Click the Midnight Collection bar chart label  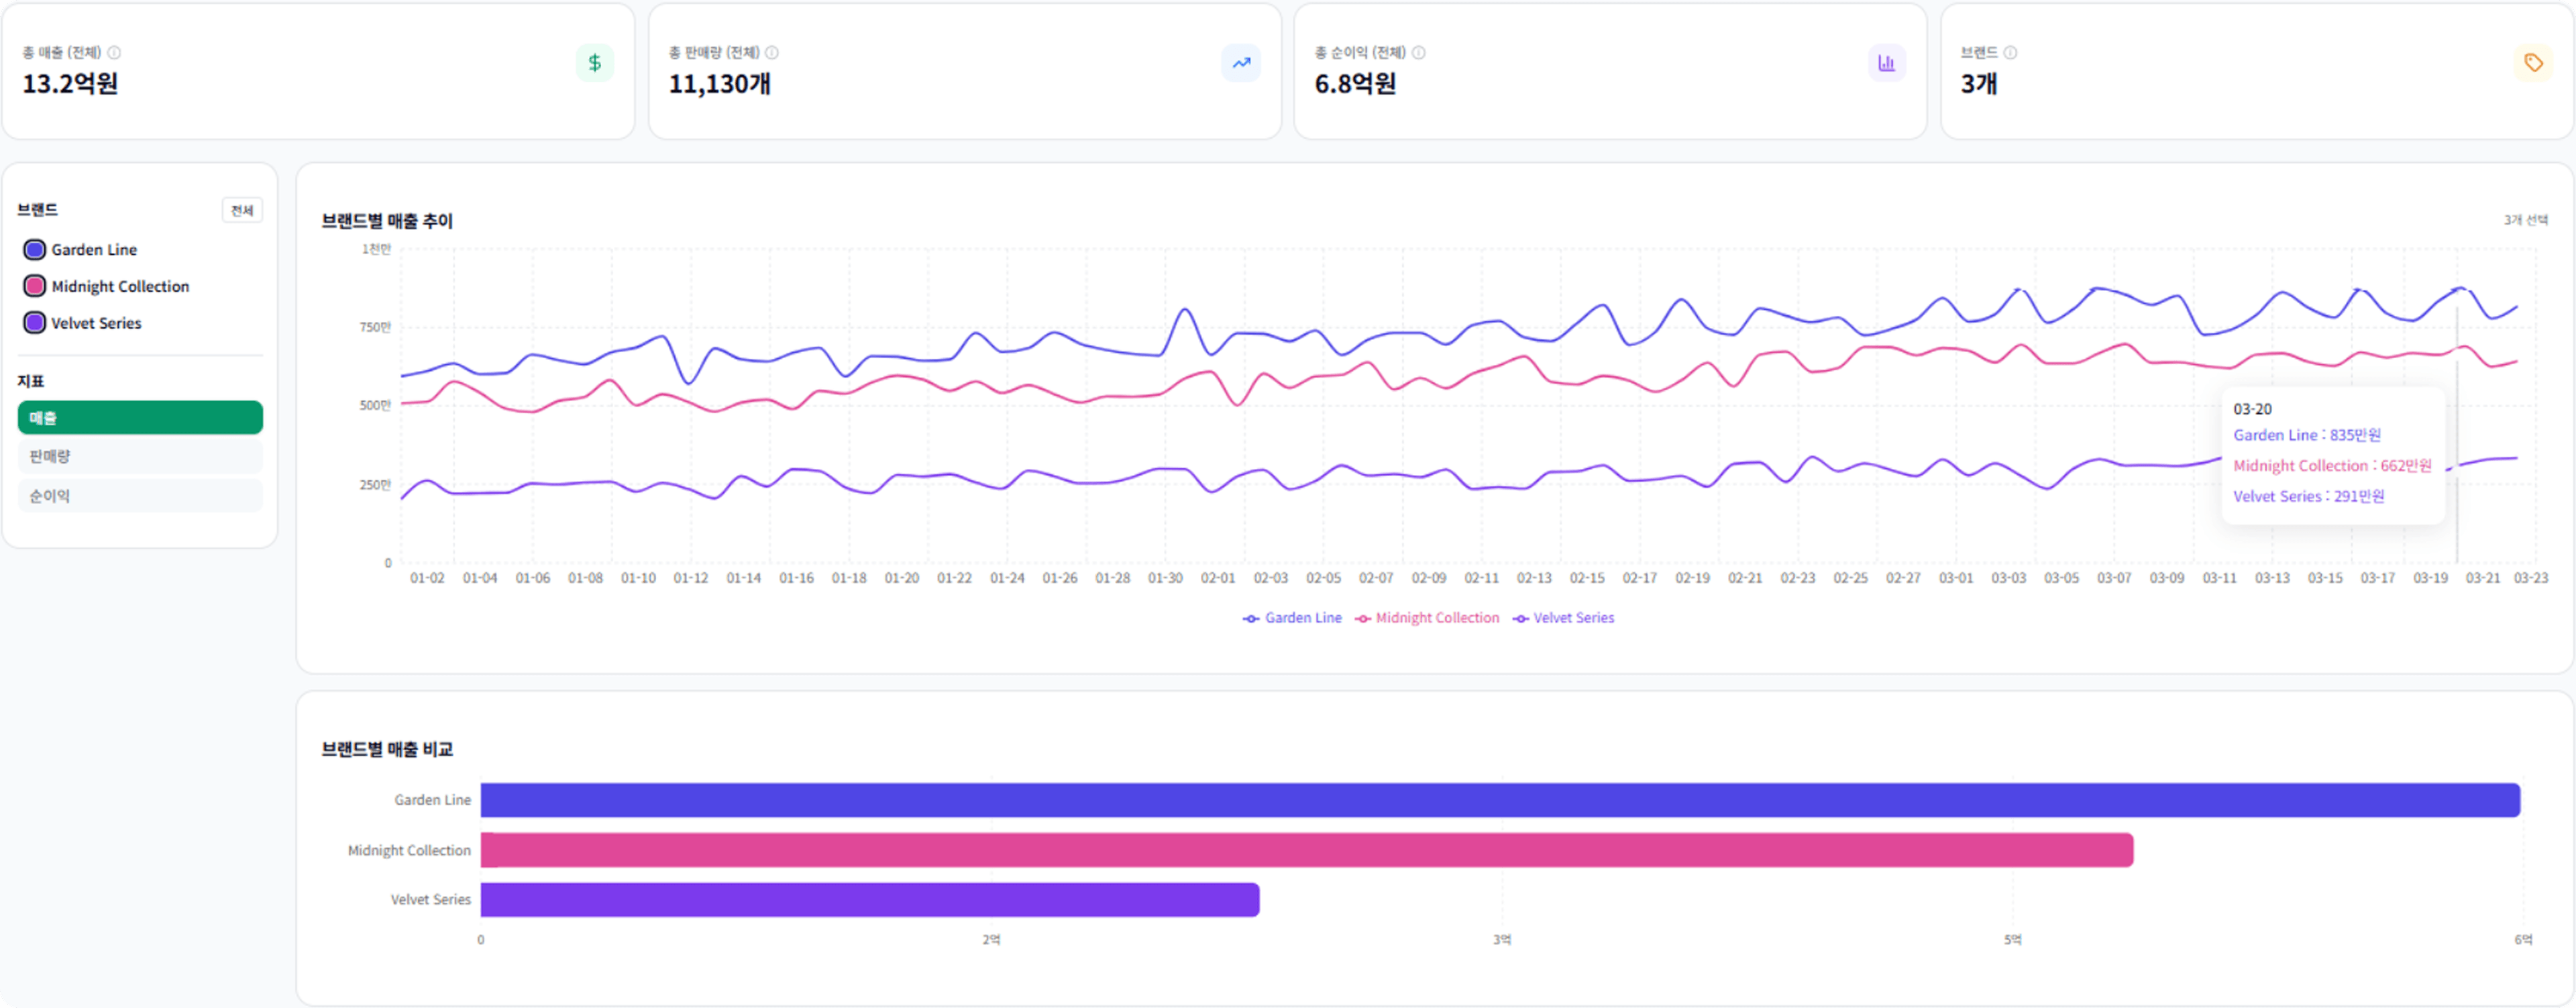point(409,850)
